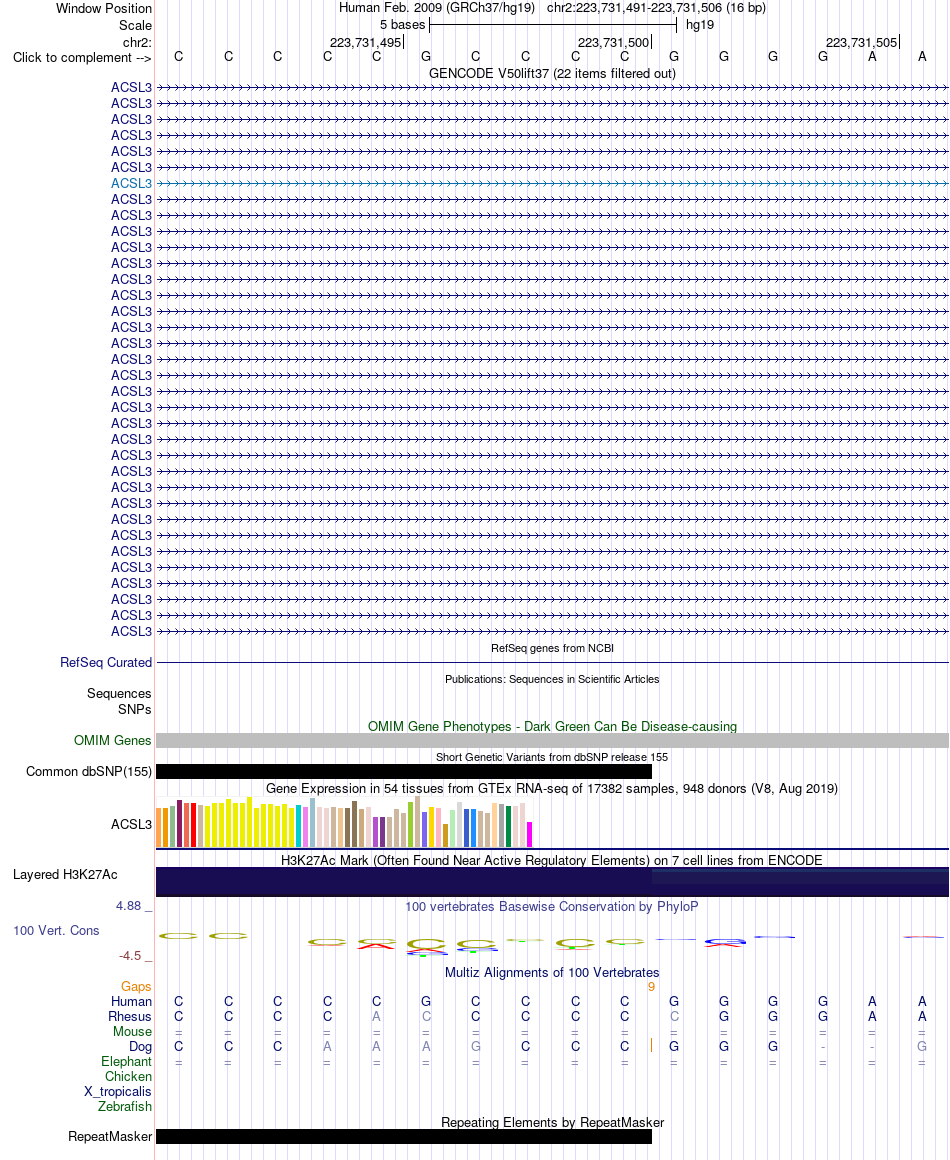Click the orange gap count '9'

coord(652,987)
